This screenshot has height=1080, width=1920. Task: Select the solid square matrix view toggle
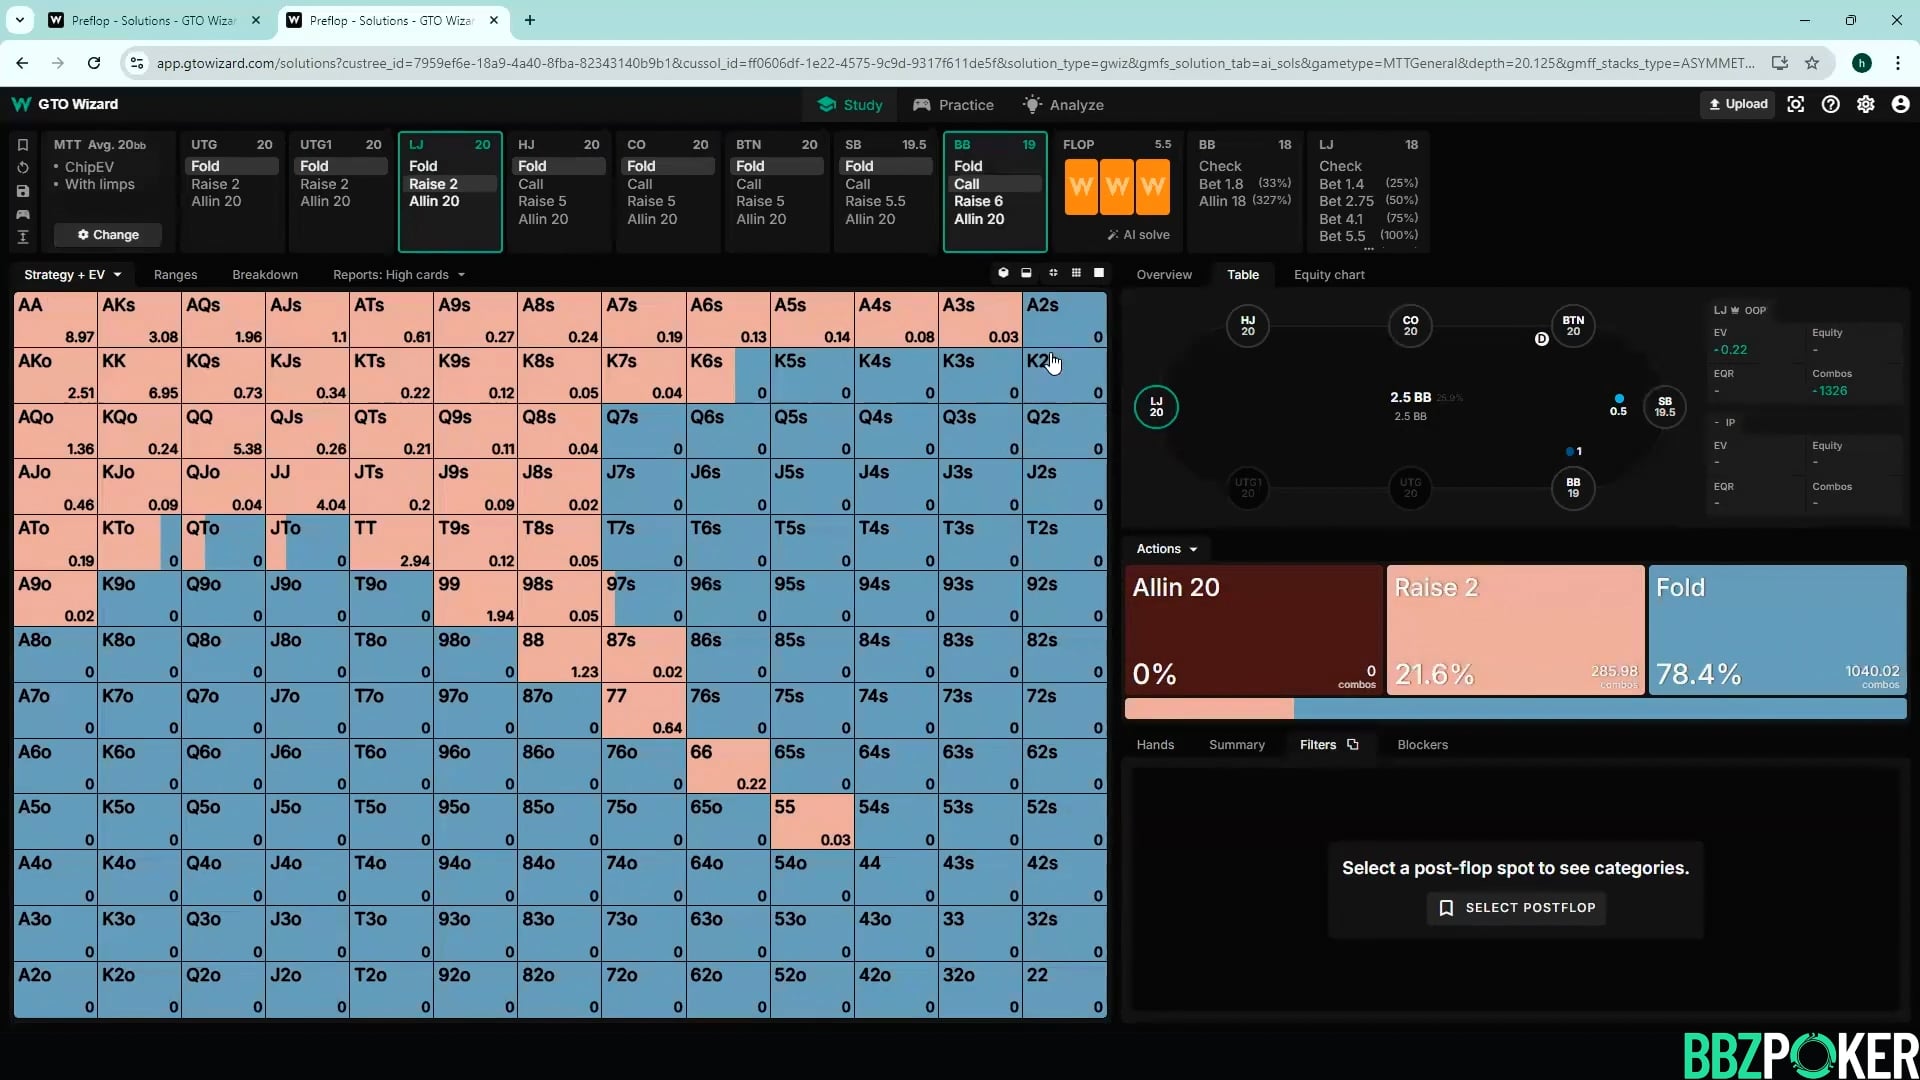[x=1099, y=273]
